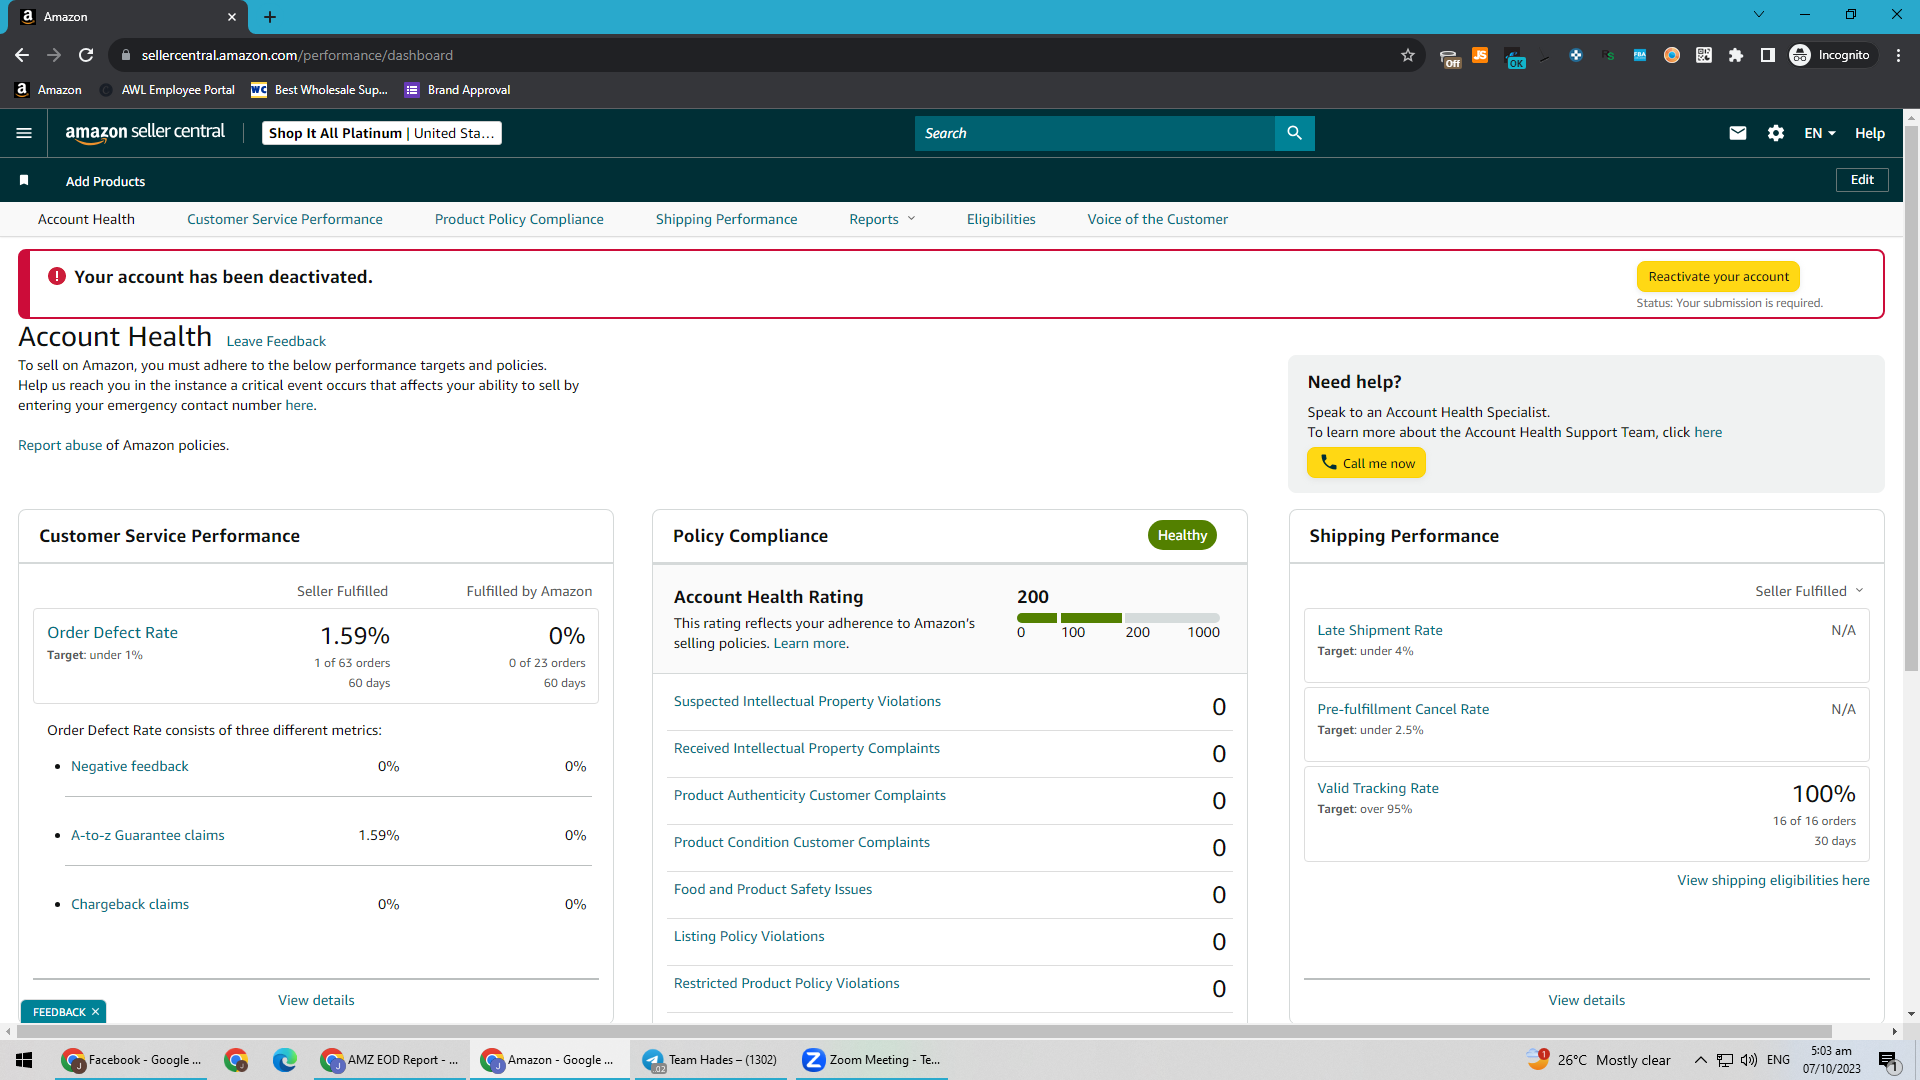Open the Product Policy Compliance tab
The height and width of the screenshot is (1080, 1920).
(x=519, y=219)
